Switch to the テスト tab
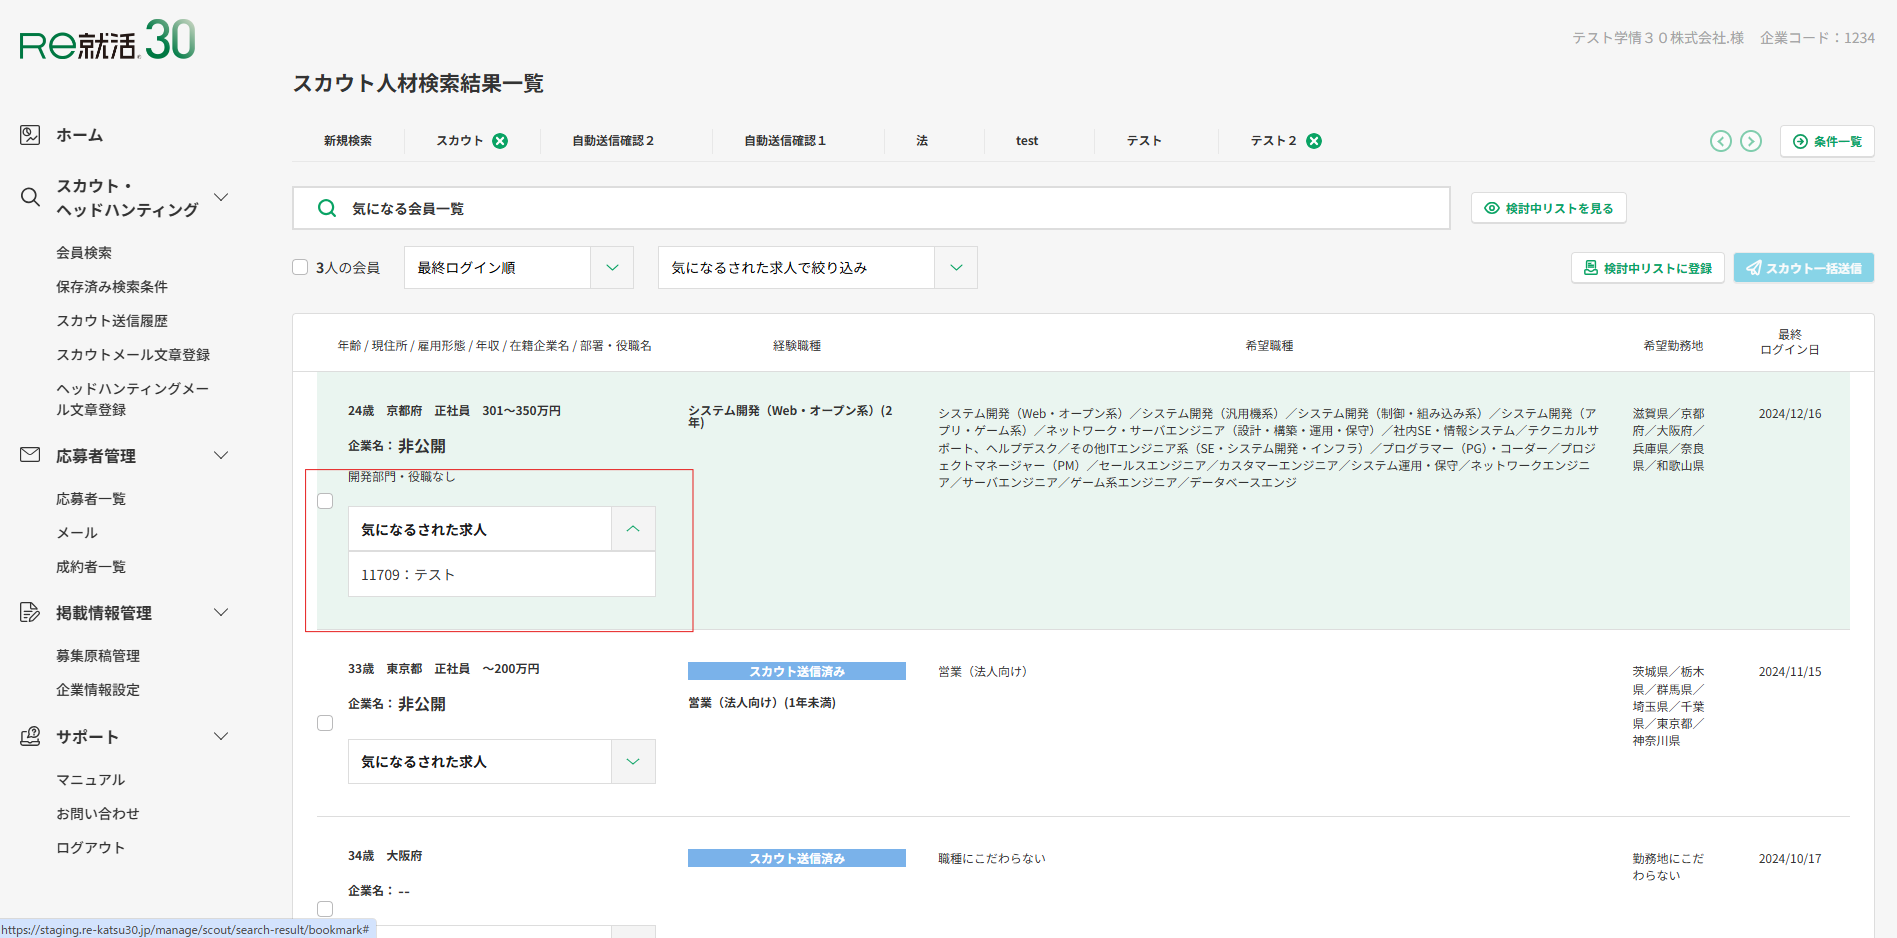Screen dimensions: 1897x938 [x=1144, y=141]
